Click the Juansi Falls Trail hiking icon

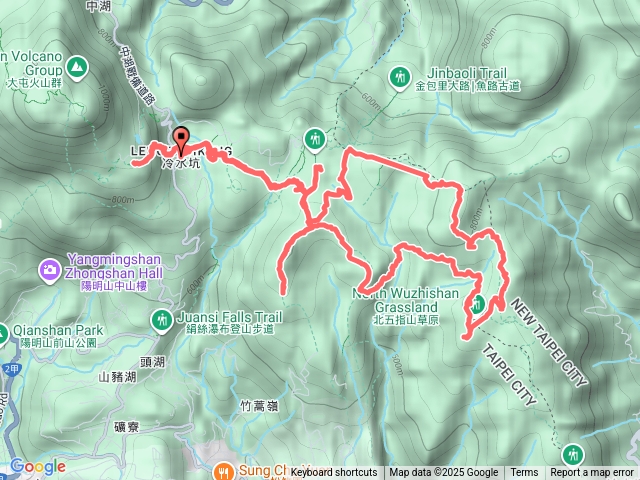(x=162, y=321)
